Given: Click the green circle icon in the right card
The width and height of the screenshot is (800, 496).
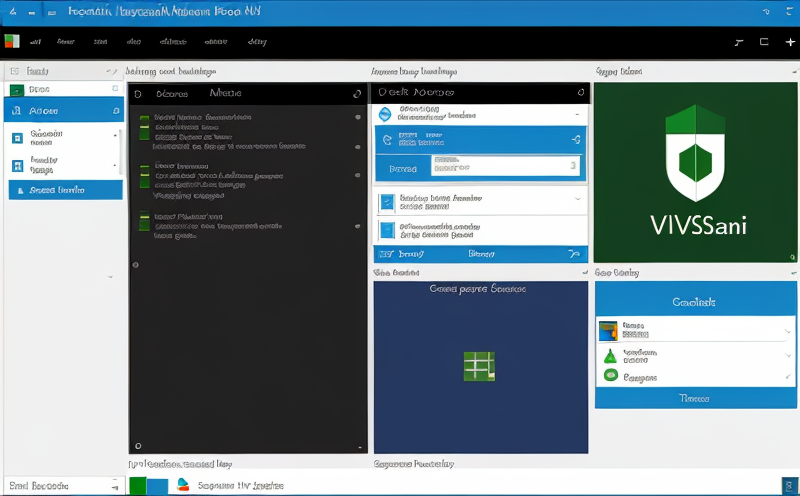Looking at the screenshot, I should (611, 376).
